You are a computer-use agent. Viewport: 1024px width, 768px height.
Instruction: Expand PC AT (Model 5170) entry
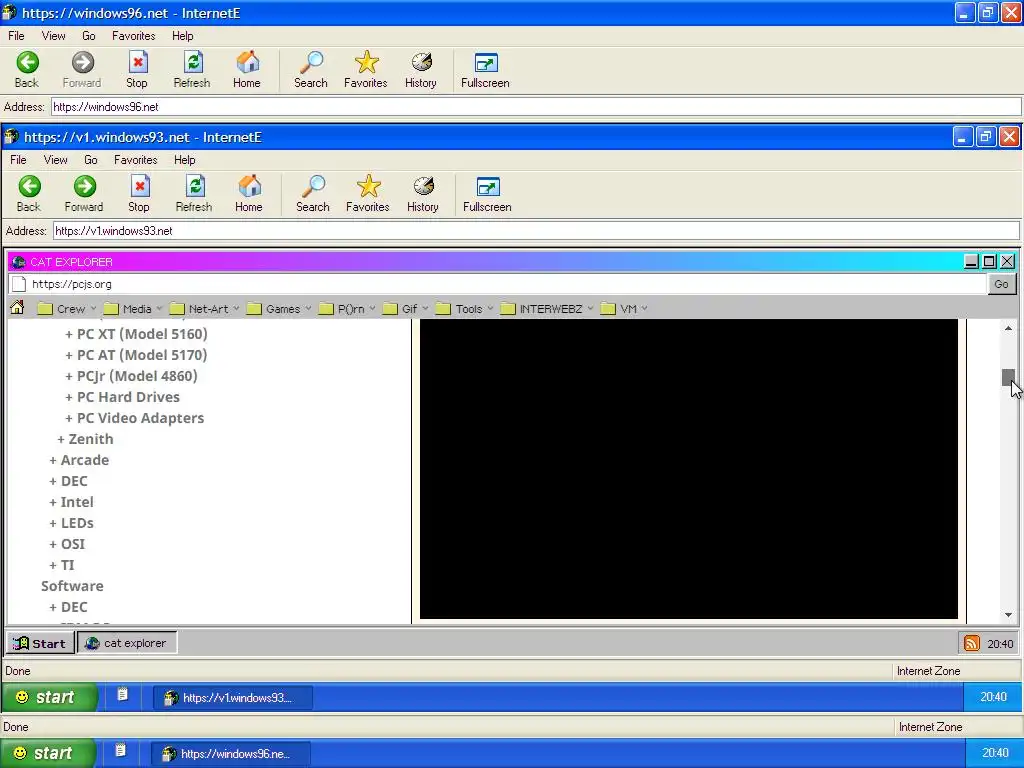point(136,355)
